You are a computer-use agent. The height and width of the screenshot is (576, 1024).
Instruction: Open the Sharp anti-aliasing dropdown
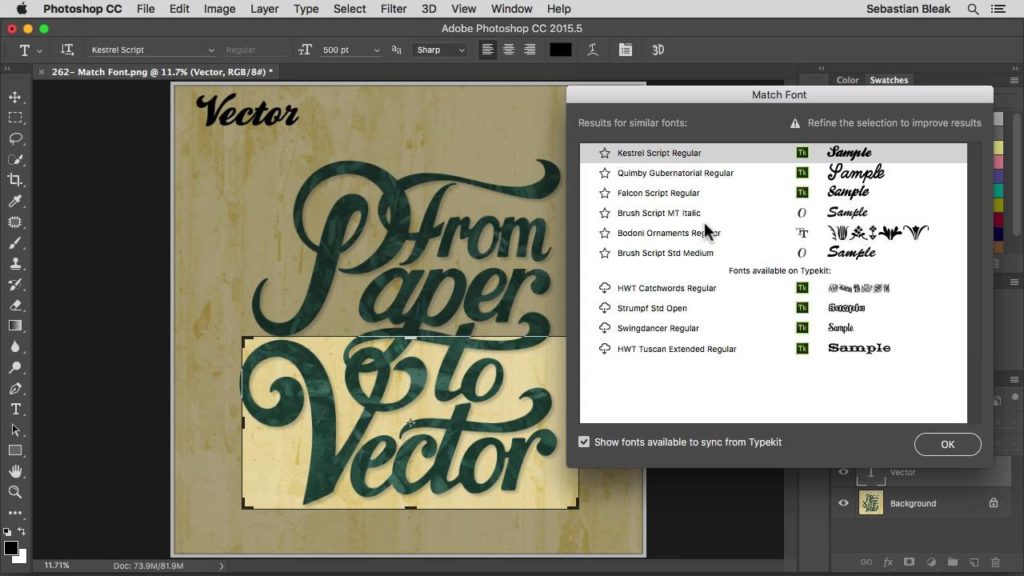pyautogui.click(x=461, y=49)
